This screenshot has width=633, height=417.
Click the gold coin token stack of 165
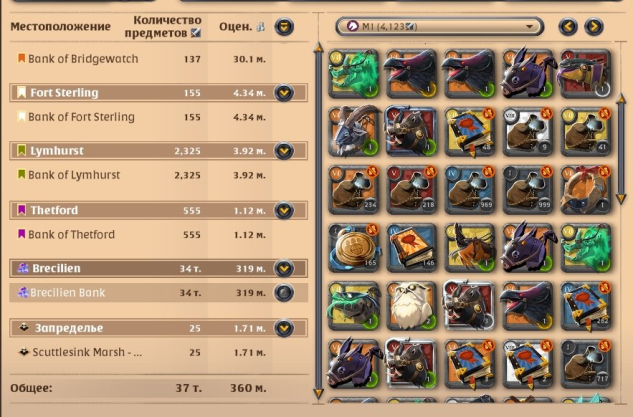[x=354, y=247]
